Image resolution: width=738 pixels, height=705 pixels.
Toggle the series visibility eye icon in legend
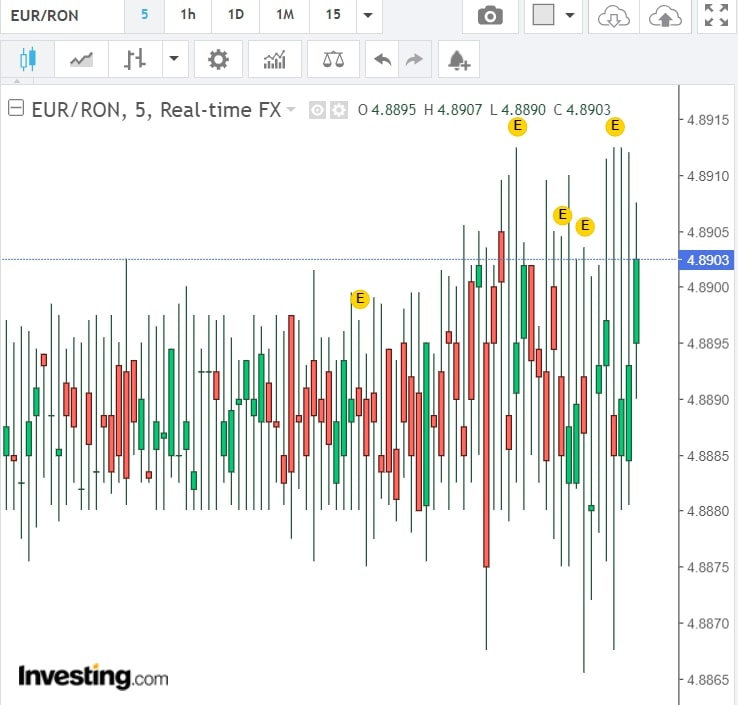317,110
